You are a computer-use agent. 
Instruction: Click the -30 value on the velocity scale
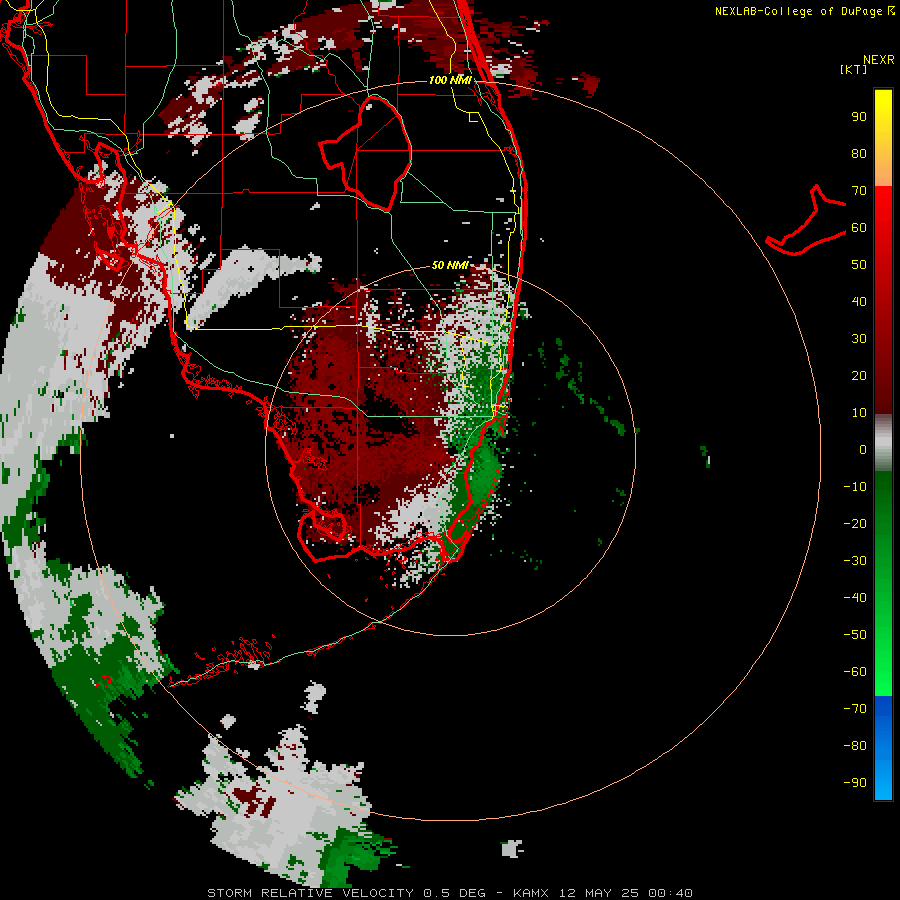coord(855,561)
